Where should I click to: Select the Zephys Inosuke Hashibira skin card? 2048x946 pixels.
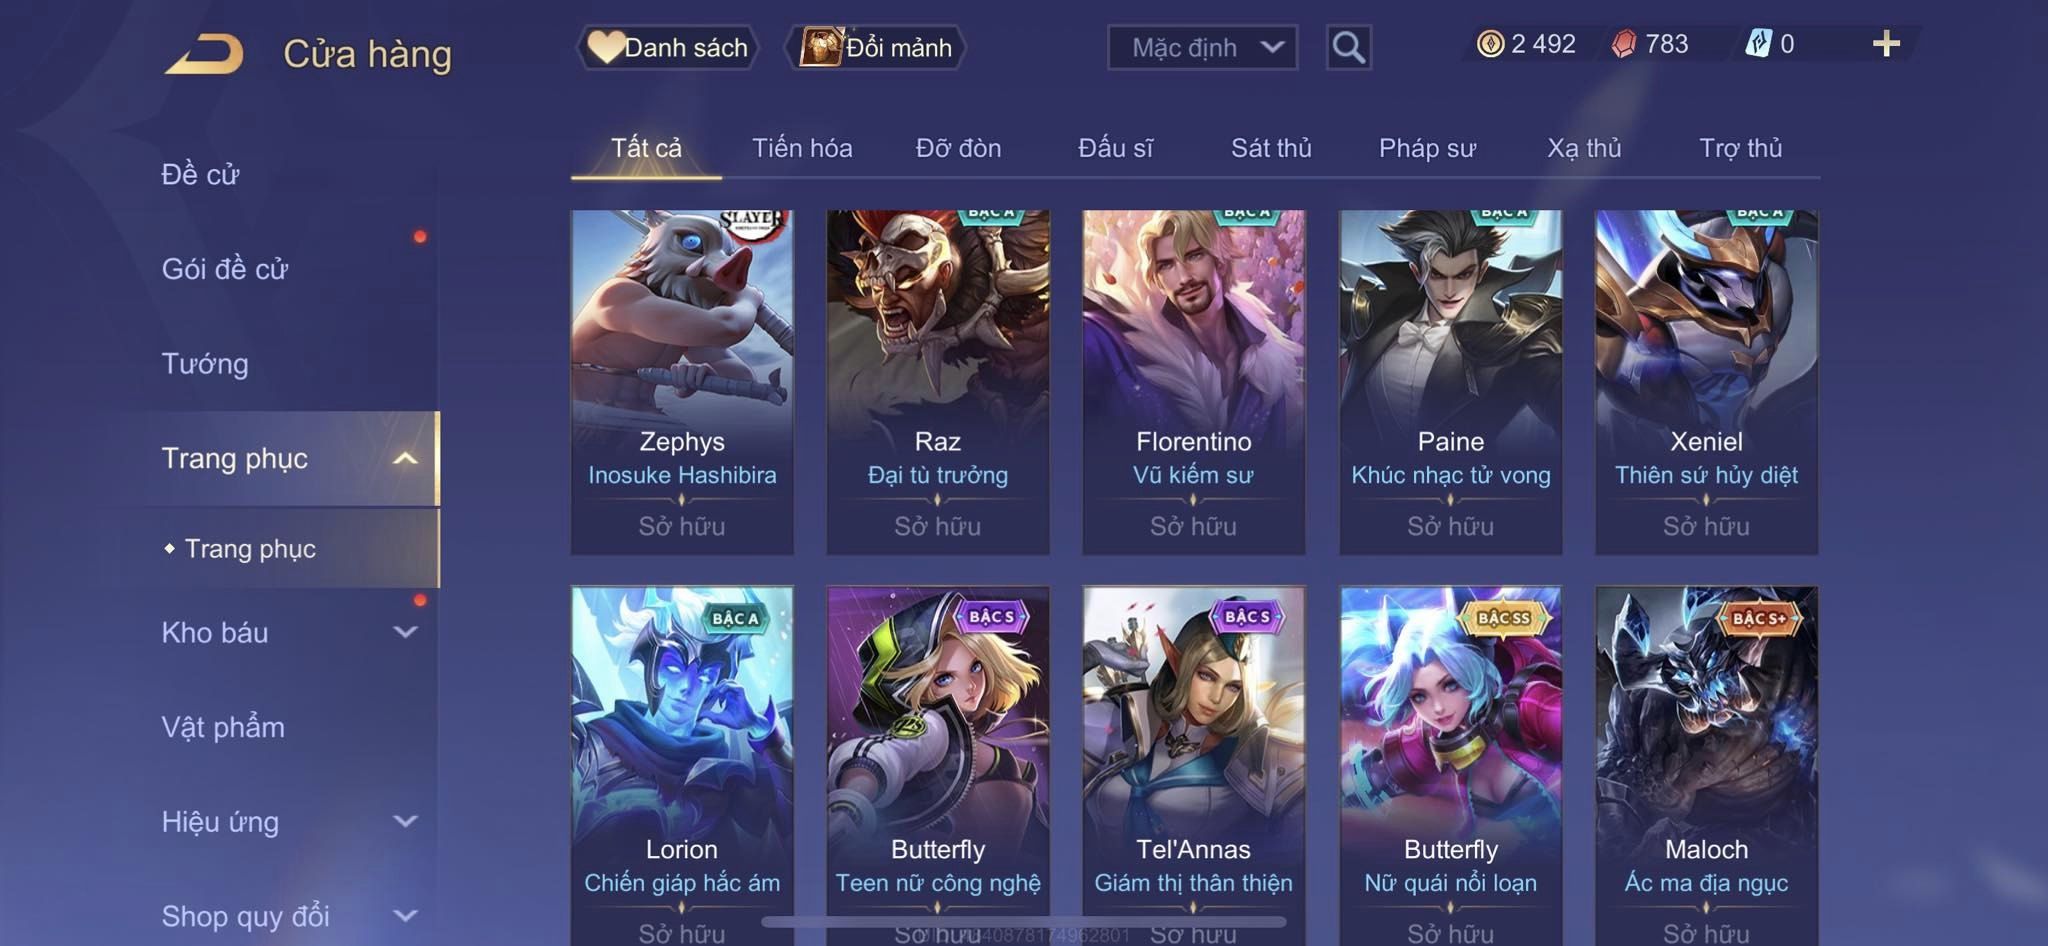[x=682, y=382]
